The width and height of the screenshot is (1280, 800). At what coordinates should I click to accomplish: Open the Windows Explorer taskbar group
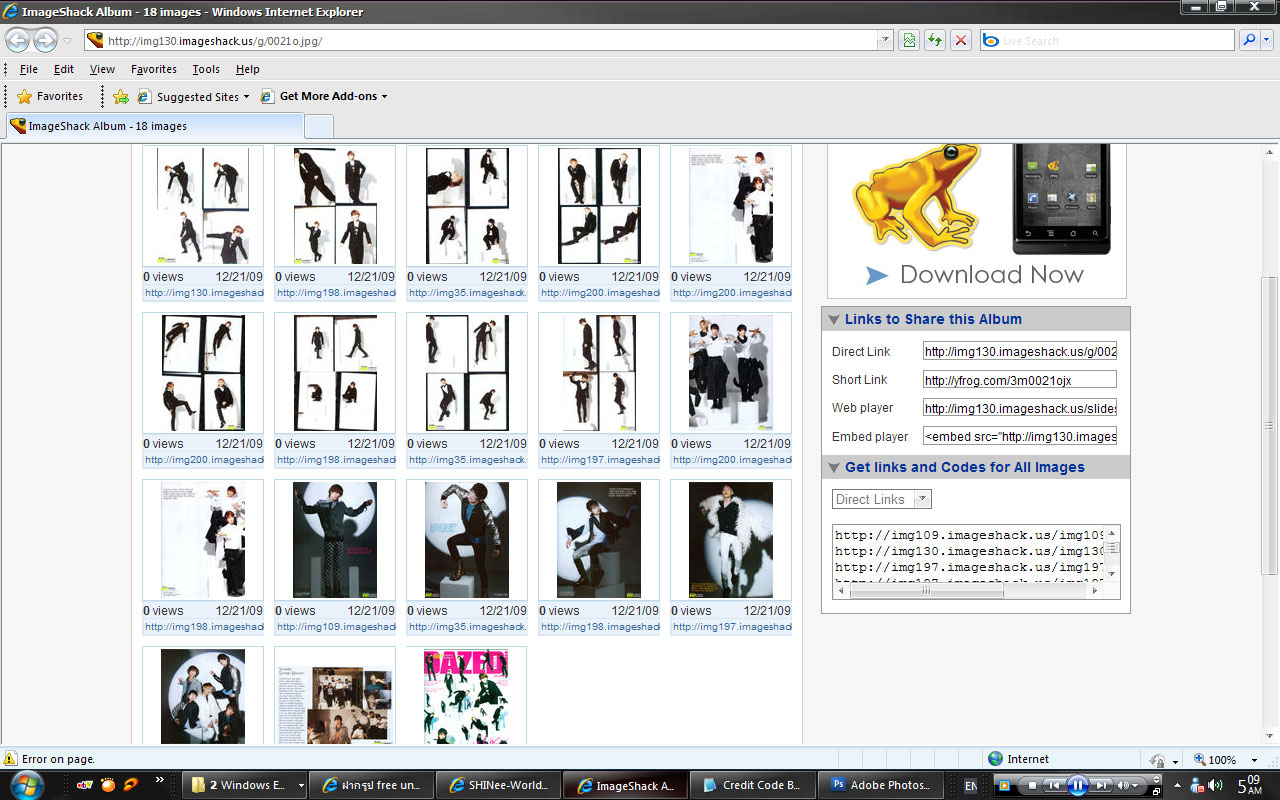point(246,785)
